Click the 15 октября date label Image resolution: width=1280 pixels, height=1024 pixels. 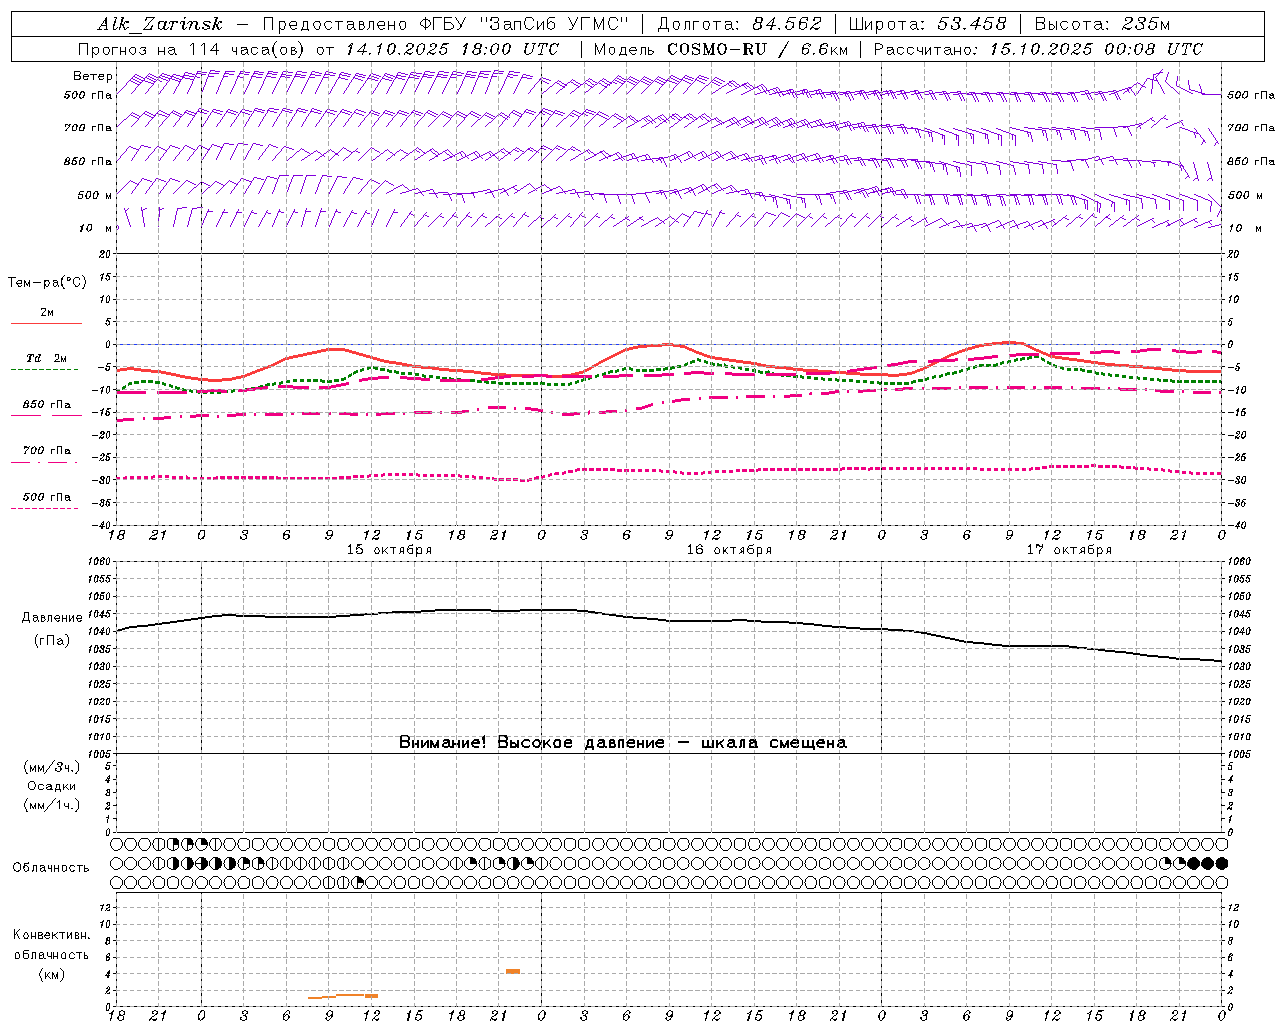point(389,550)
